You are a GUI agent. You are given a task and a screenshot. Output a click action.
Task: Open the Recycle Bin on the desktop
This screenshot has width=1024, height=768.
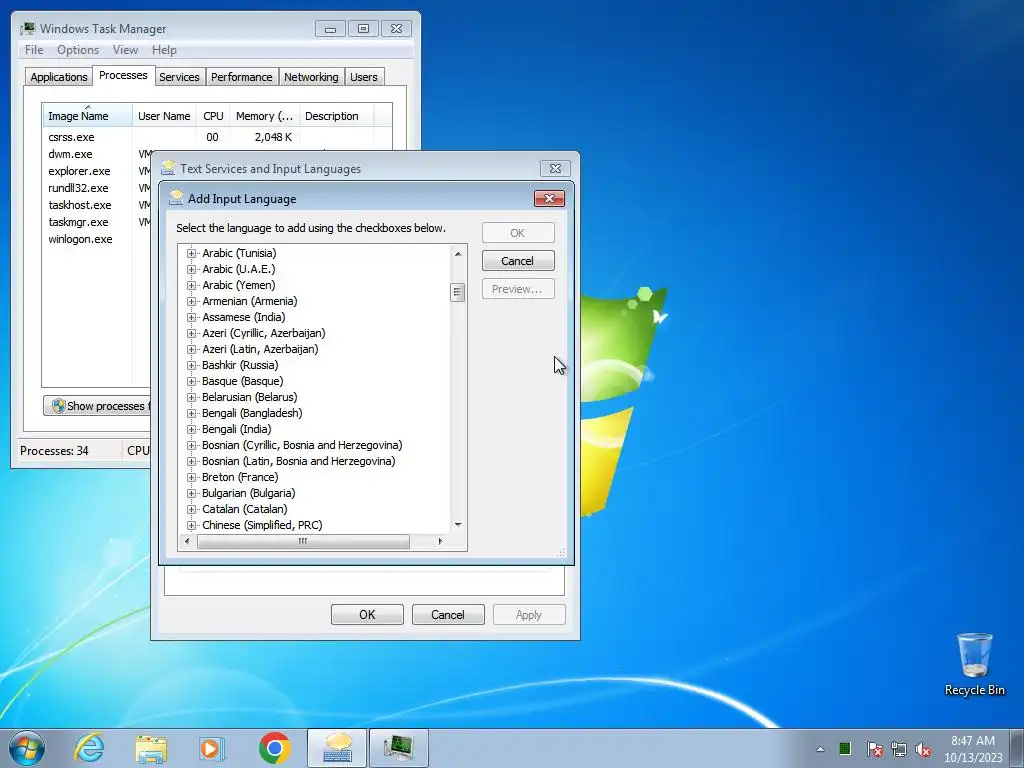click(974, 664)
